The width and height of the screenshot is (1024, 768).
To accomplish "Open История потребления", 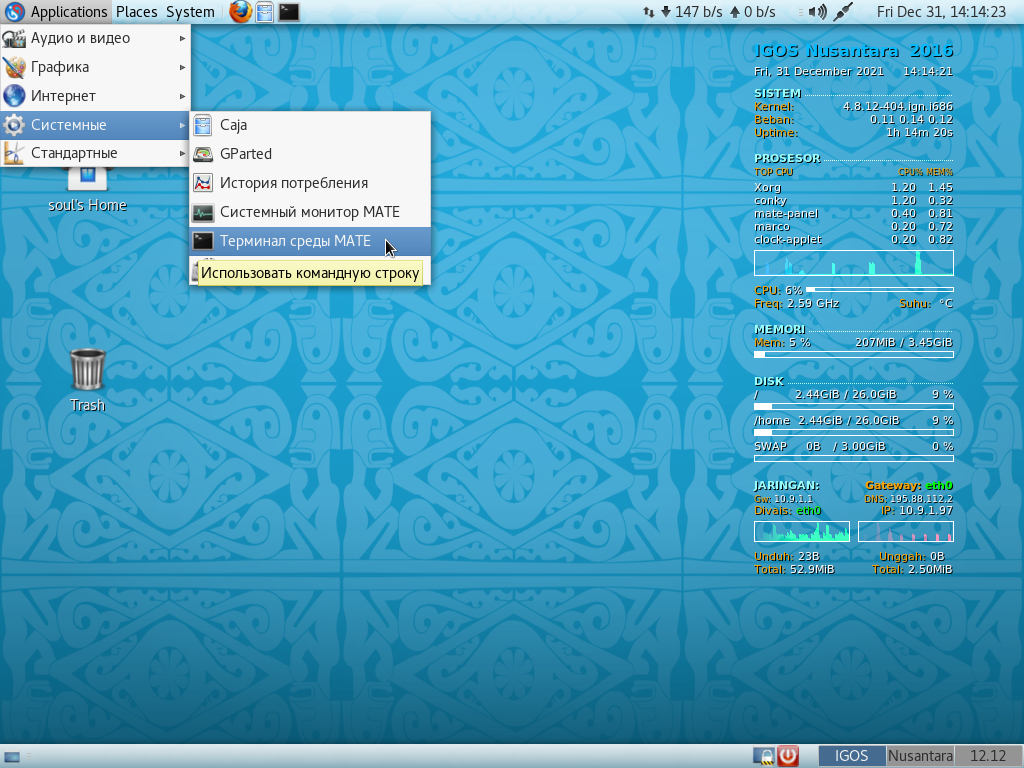I will coord(310,183).
